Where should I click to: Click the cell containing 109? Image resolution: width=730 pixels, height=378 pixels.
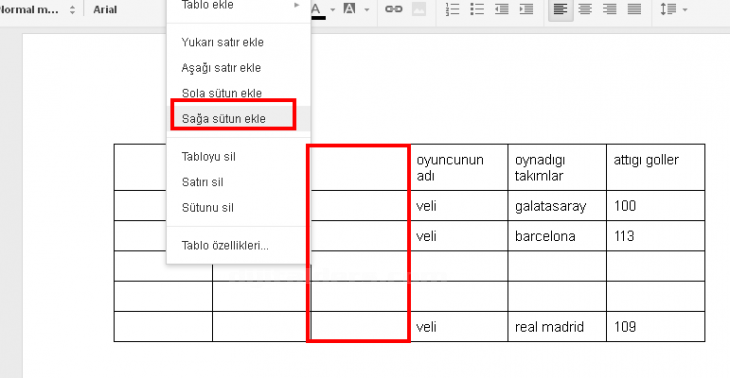pos(656,327)
